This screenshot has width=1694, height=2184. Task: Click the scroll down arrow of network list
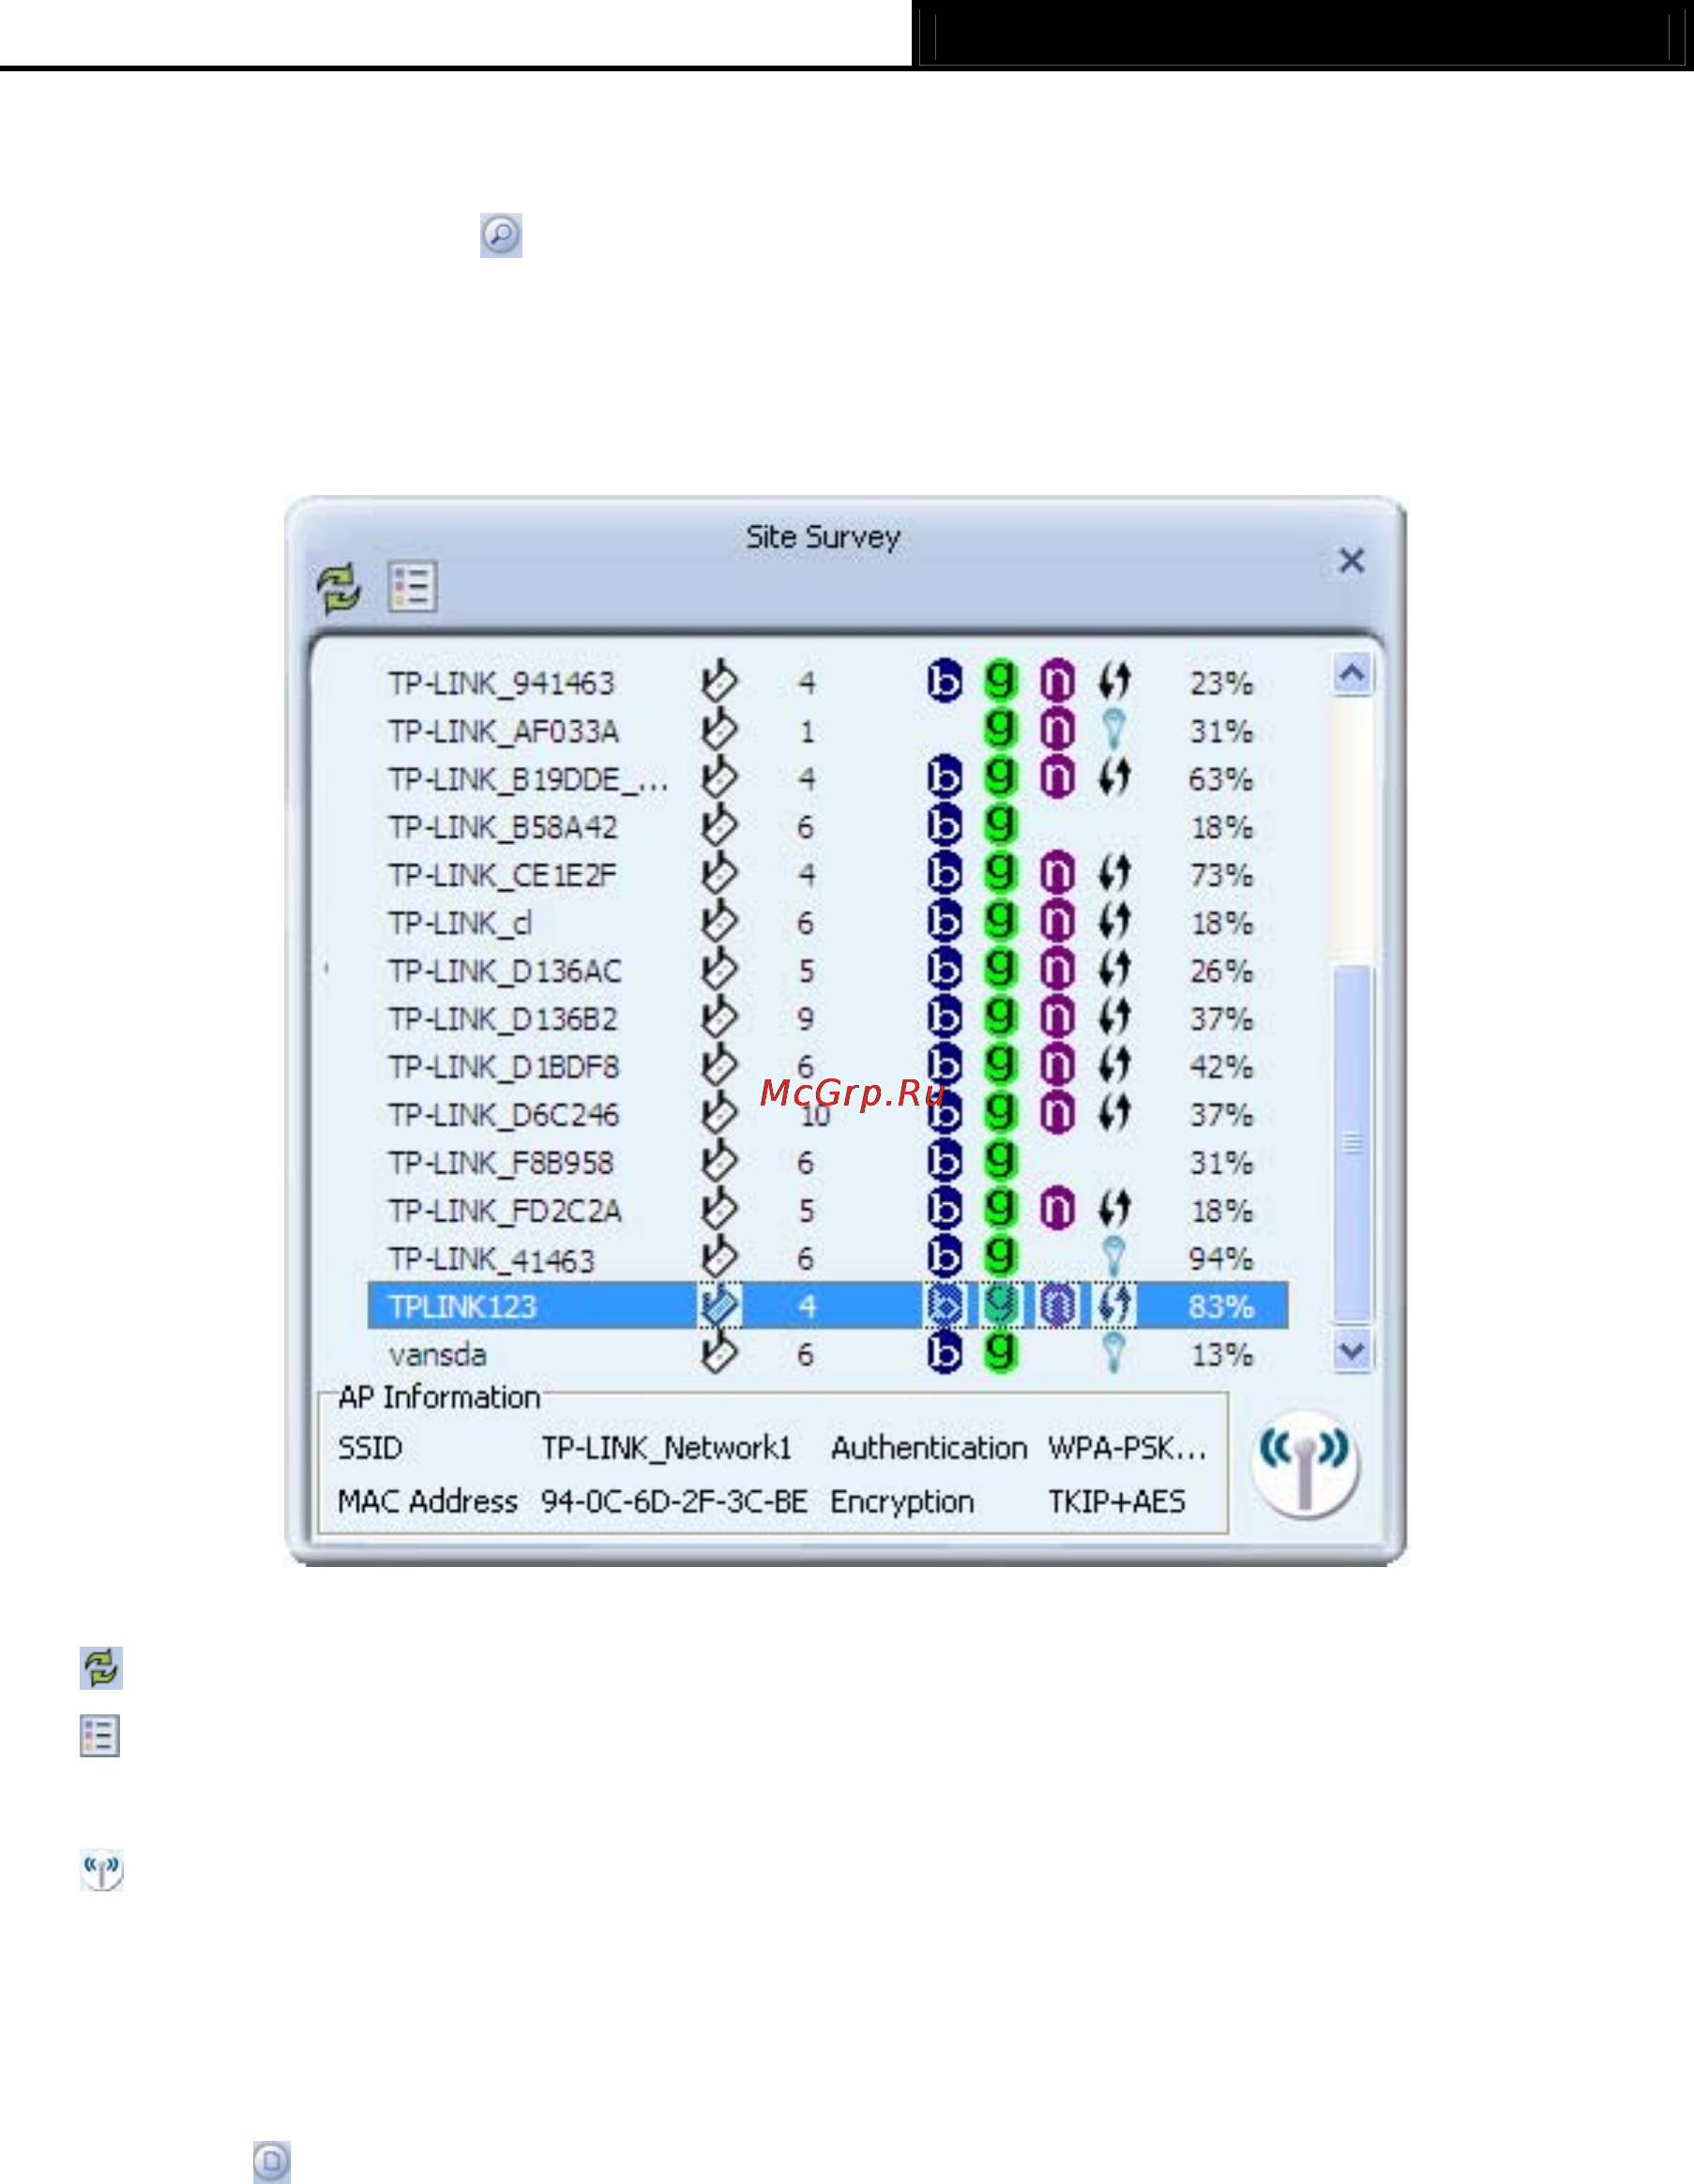[1352, 1352]
